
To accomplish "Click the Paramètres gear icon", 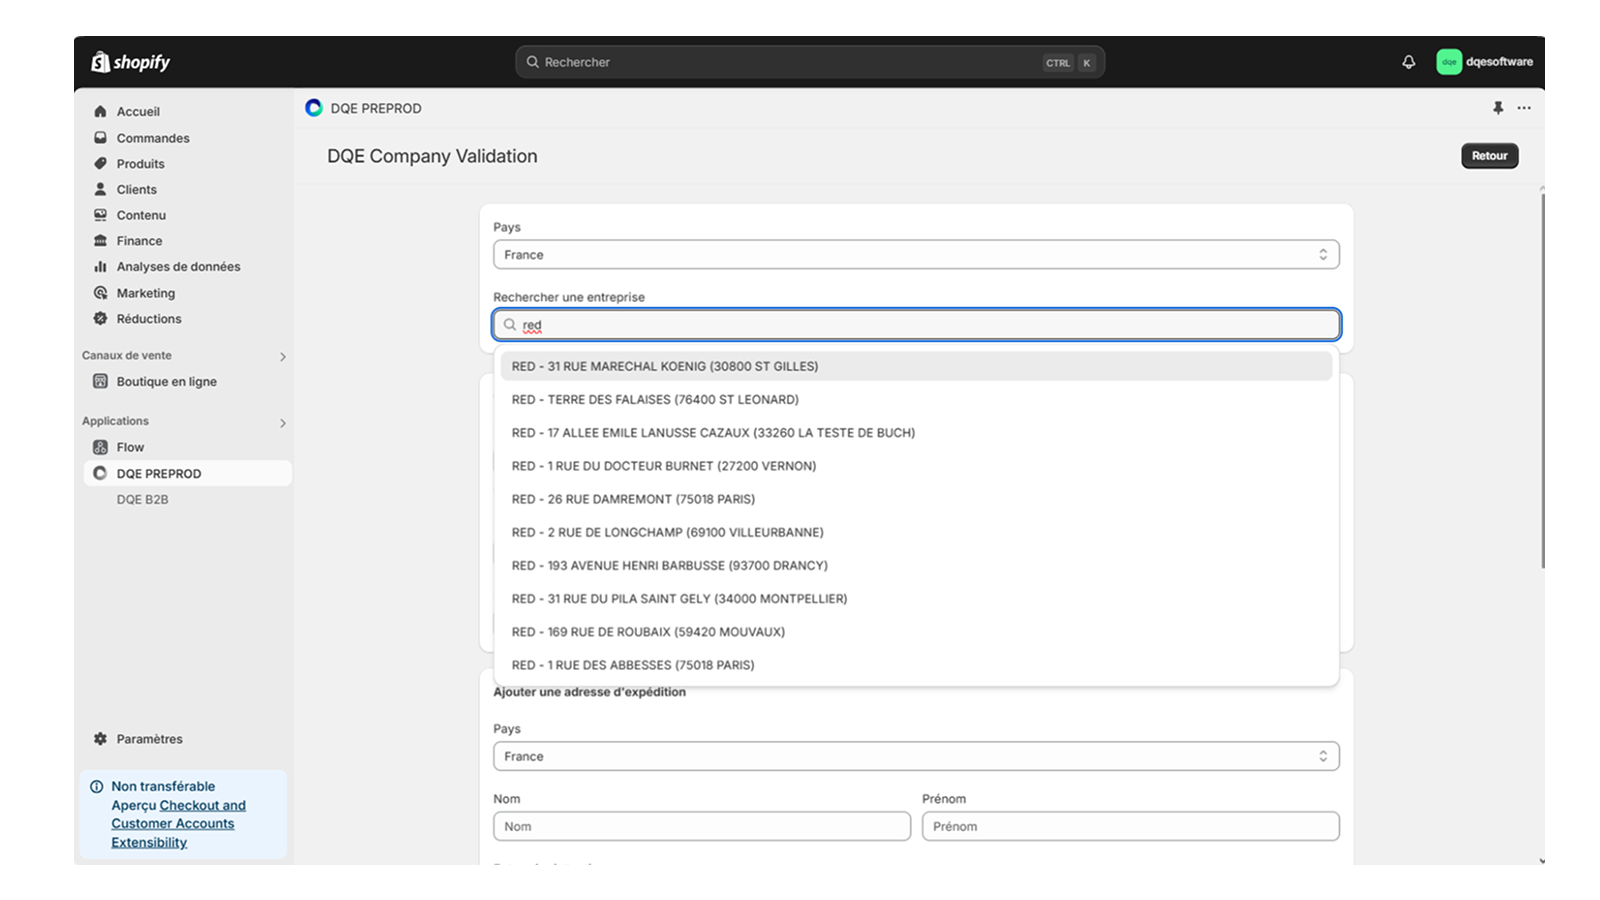I will 100,739.
